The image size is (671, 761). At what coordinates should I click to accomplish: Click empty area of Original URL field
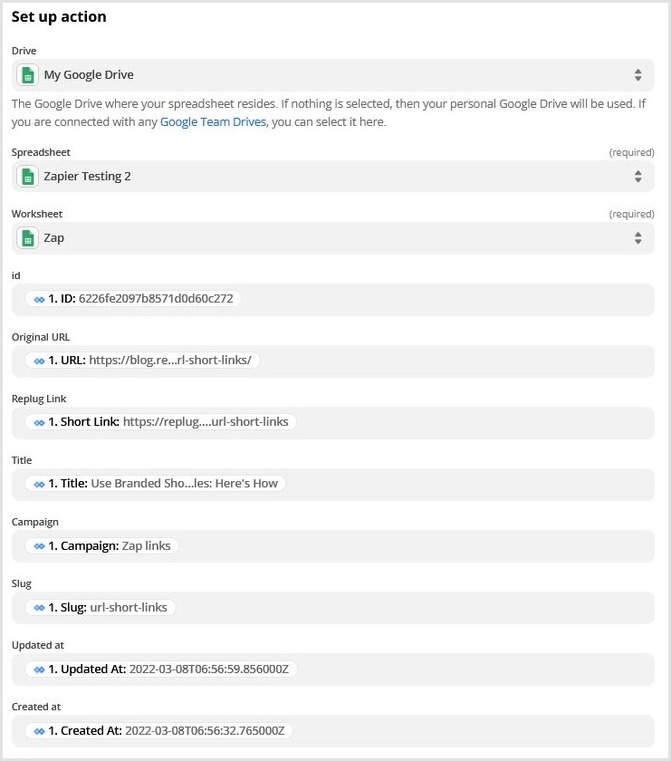point(450,361)
